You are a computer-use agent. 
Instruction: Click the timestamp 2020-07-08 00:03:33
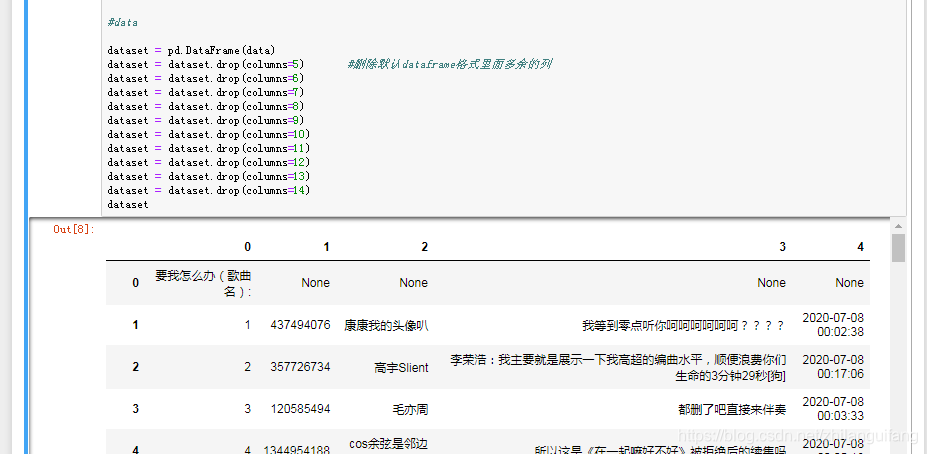(x=833, y=409)
